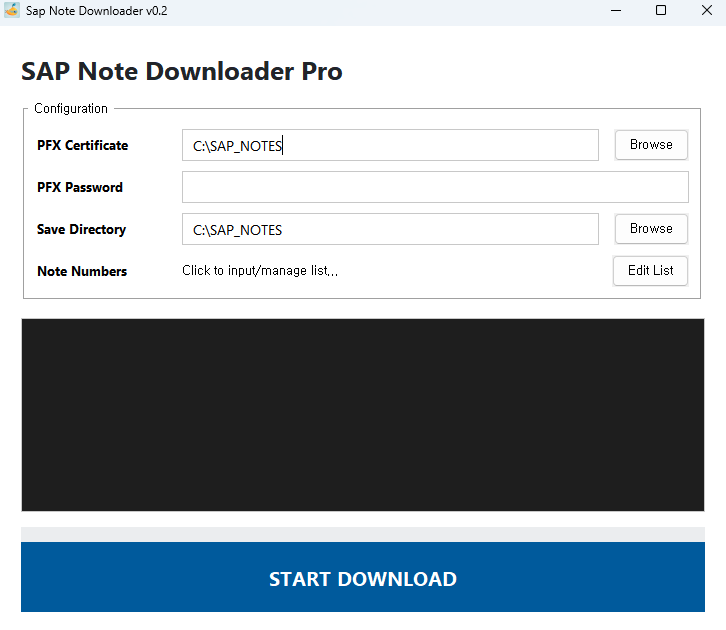
Task: Click the Save Directory label
Action: coord(81,230)
